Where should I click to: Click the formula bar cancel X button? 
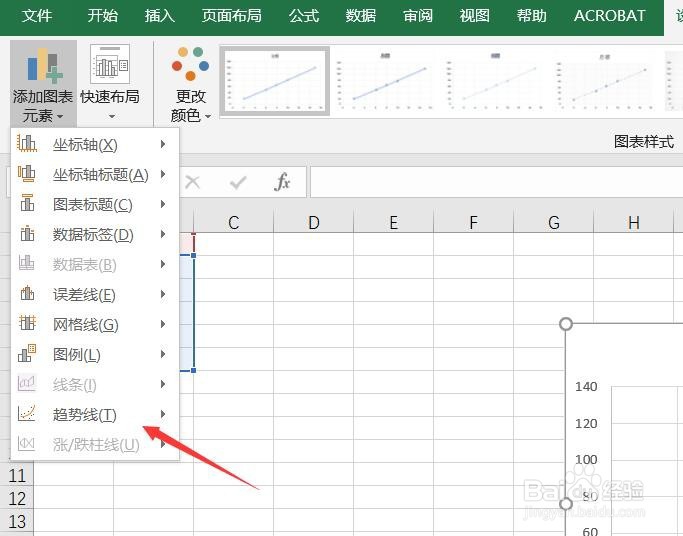click(193, 182)
